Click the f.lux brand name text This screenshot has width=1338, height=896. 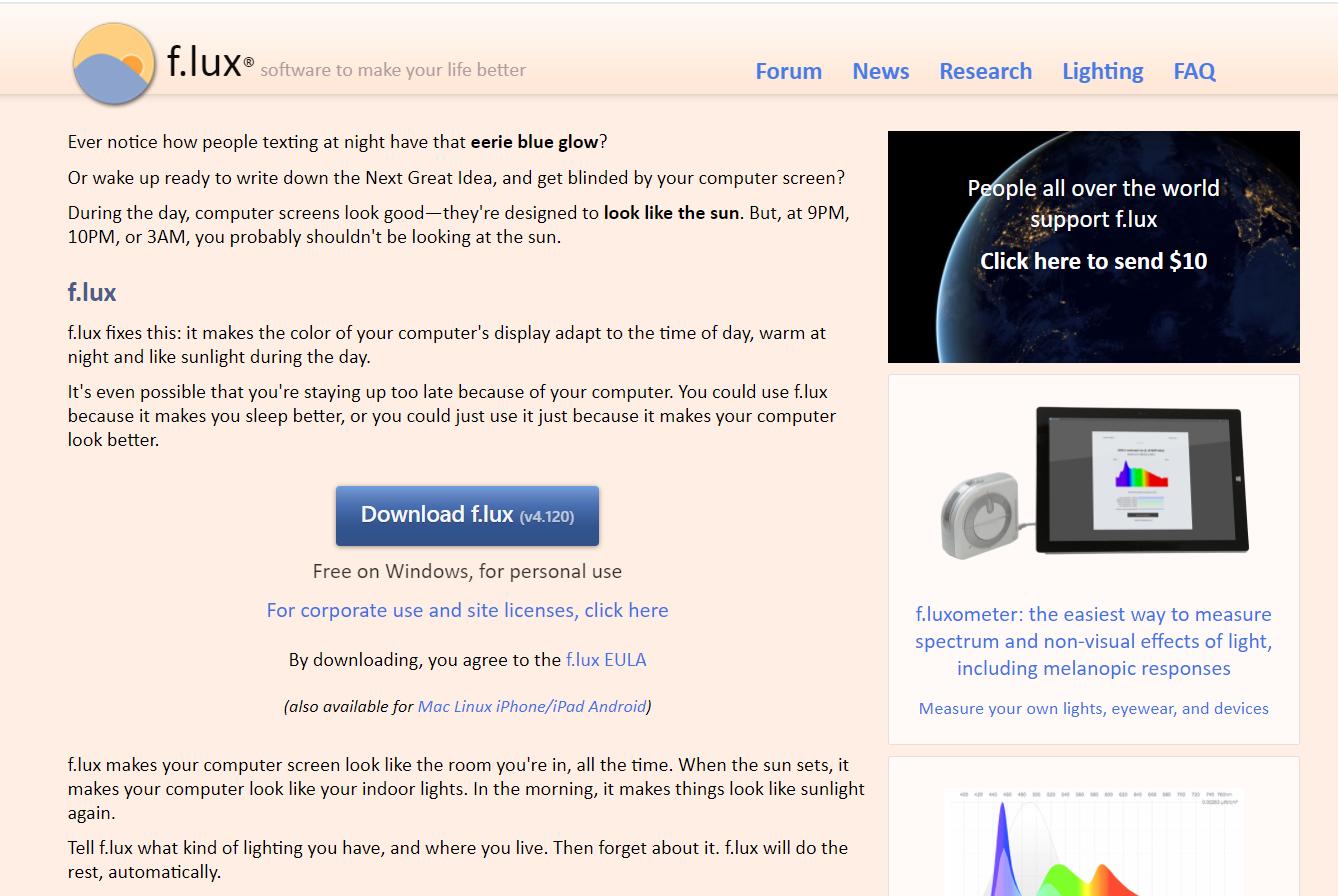[x=204, y=63]
